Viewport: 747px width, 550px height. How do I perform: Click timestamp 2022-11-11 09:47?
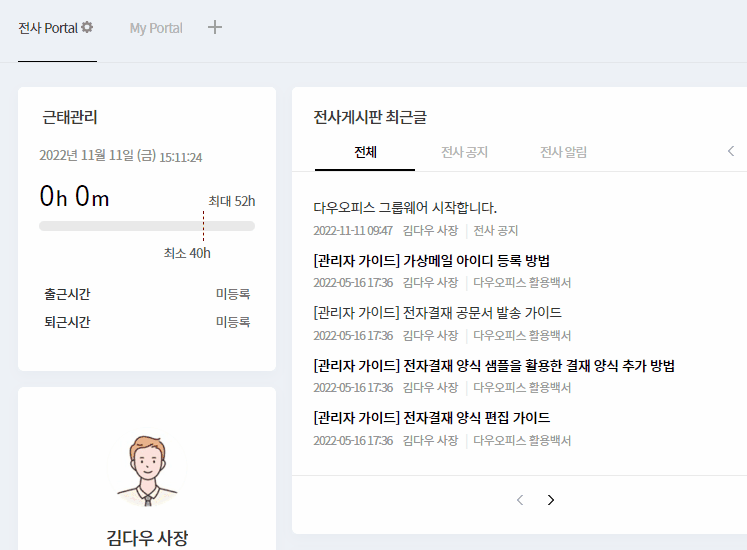coord(353,231)
